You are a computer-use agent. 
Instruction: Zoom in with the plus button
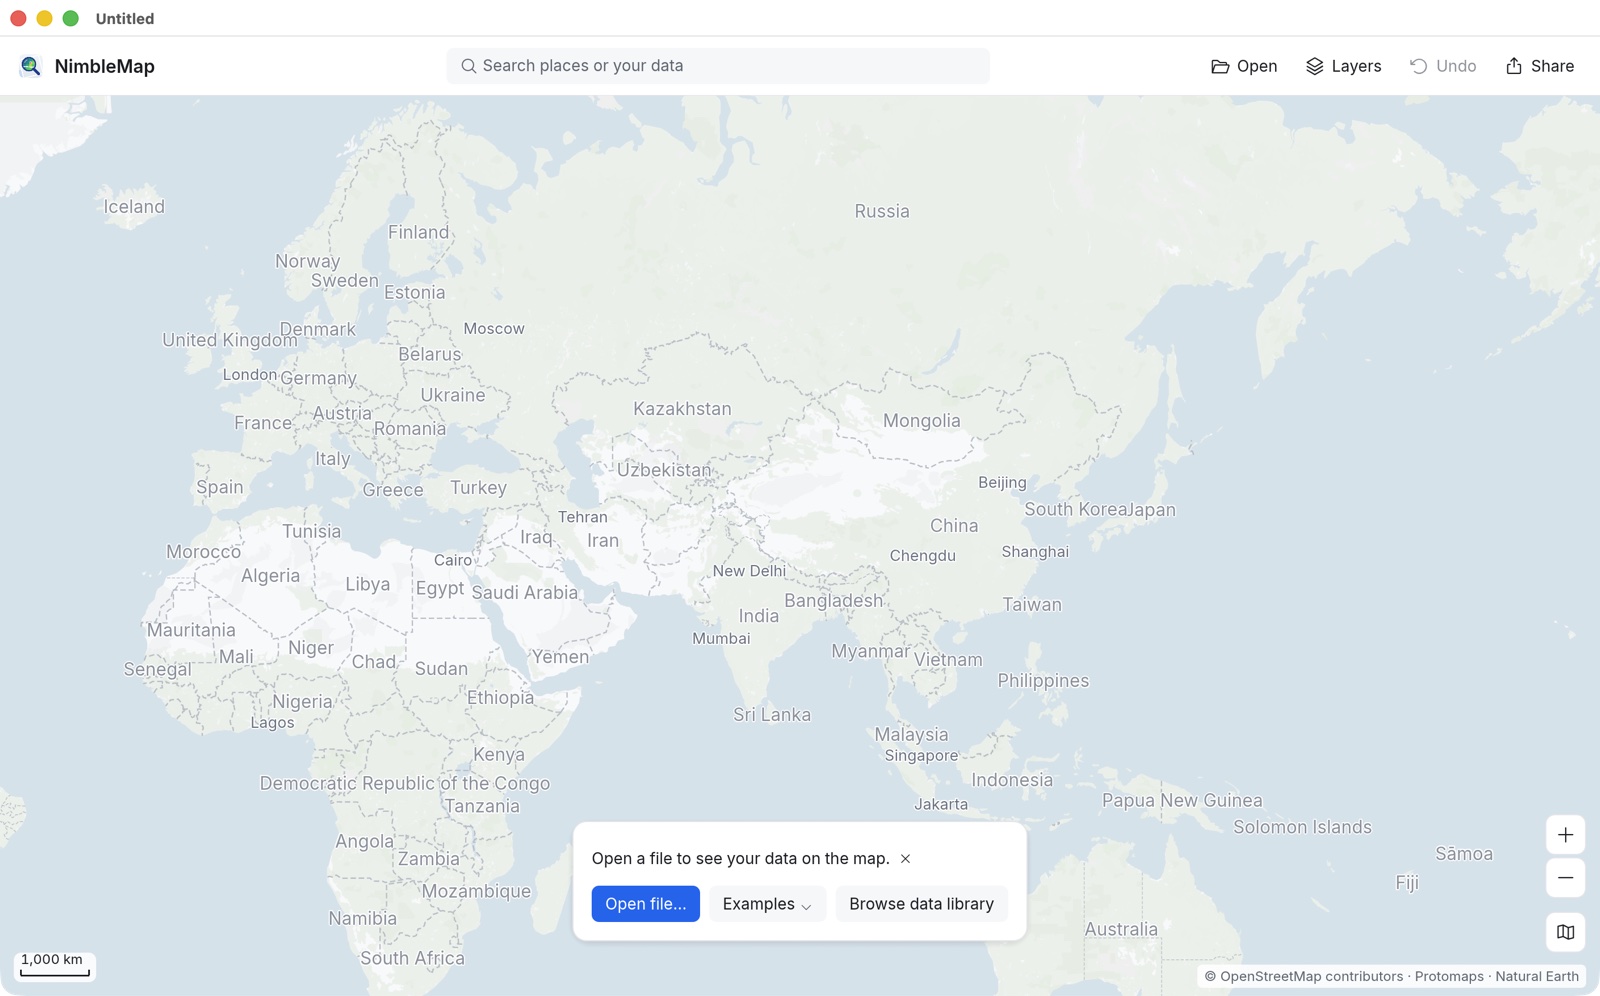point(1565,835)
